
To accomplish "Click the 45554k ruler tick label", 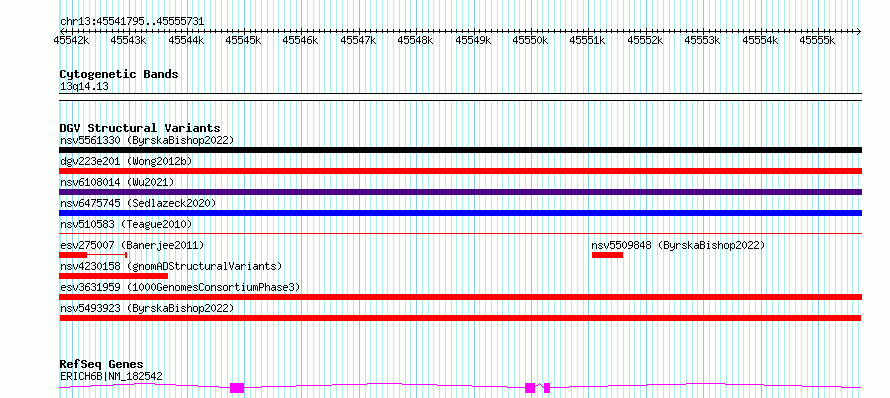I will click(x=761, y=40).
